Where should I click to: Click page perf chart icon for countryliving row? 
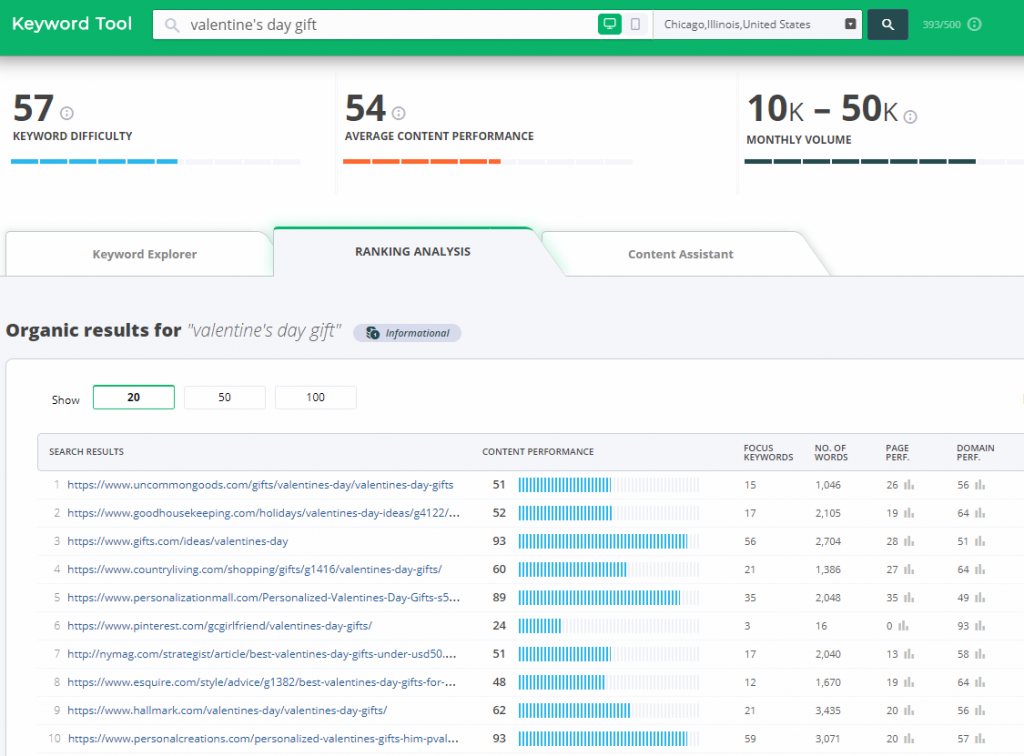click(x=909, y=569)
